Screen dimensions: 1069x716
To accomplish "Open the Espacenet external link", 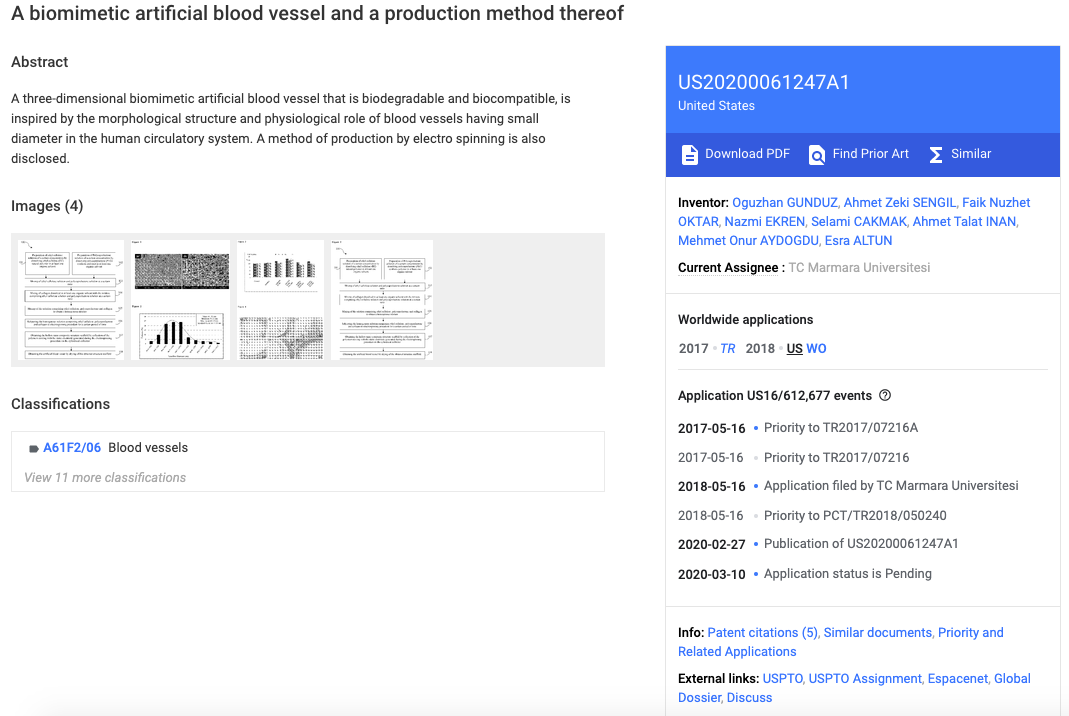I will point(957,678).
